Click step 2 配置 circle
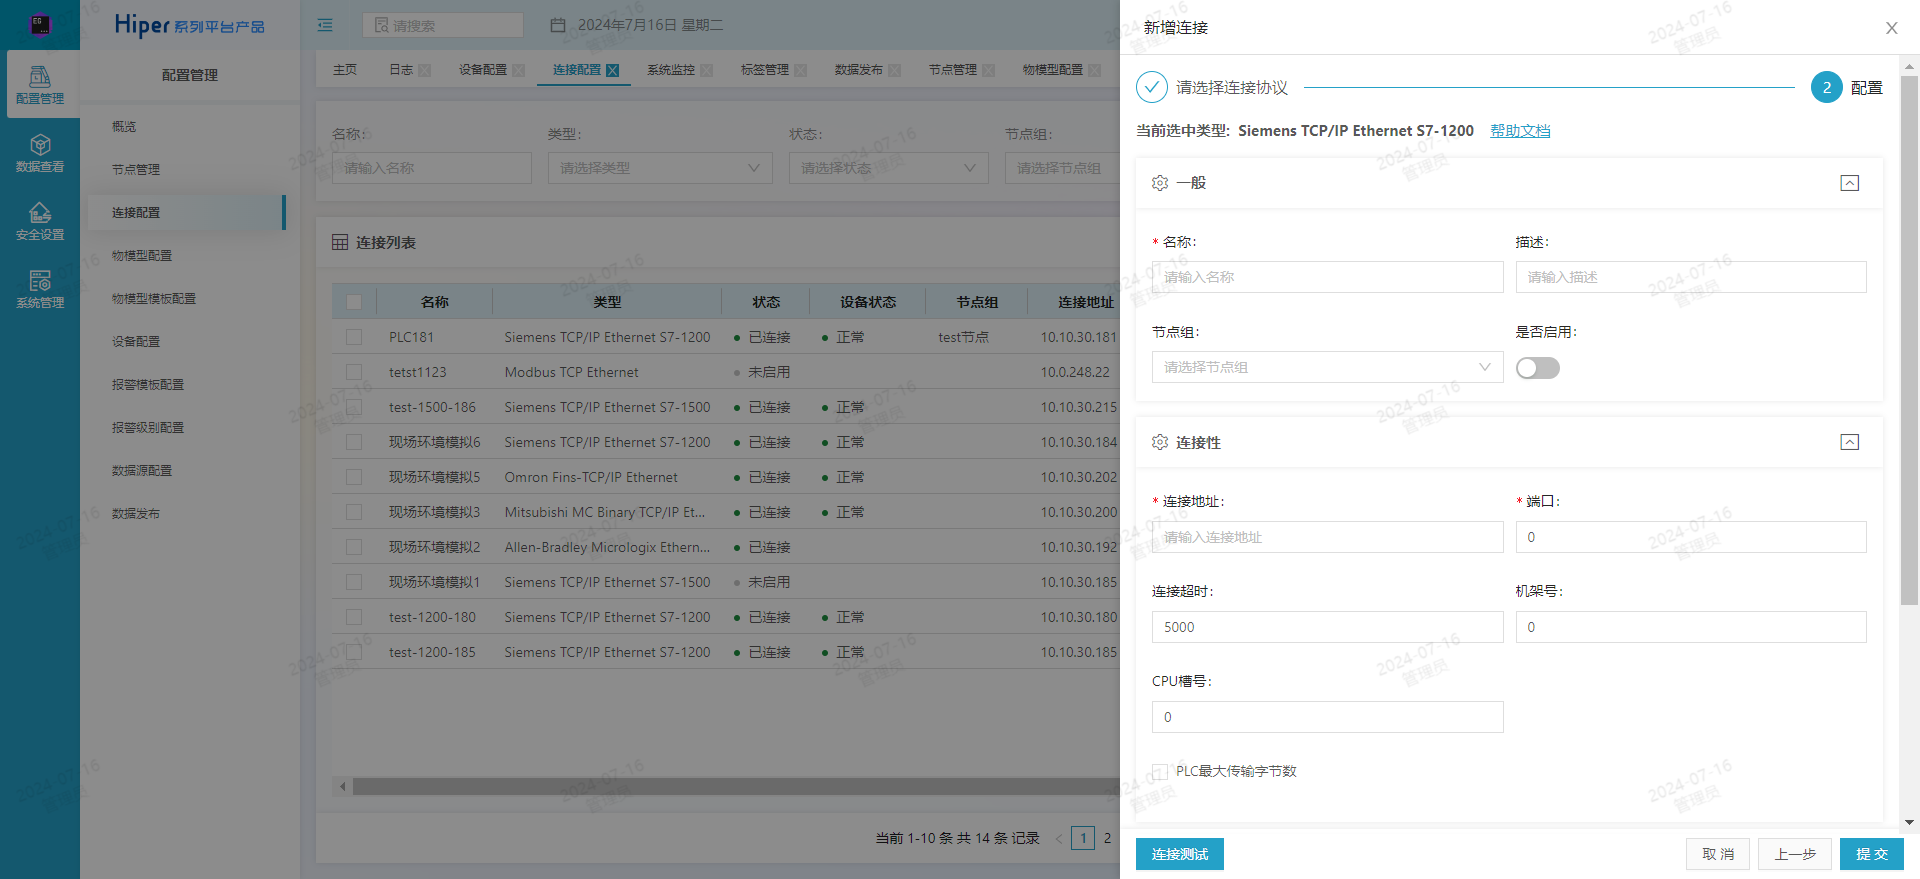Image resolution: width=1920 pixels, height=879 pixels. pyautogui.click(x=1827, y=87)
